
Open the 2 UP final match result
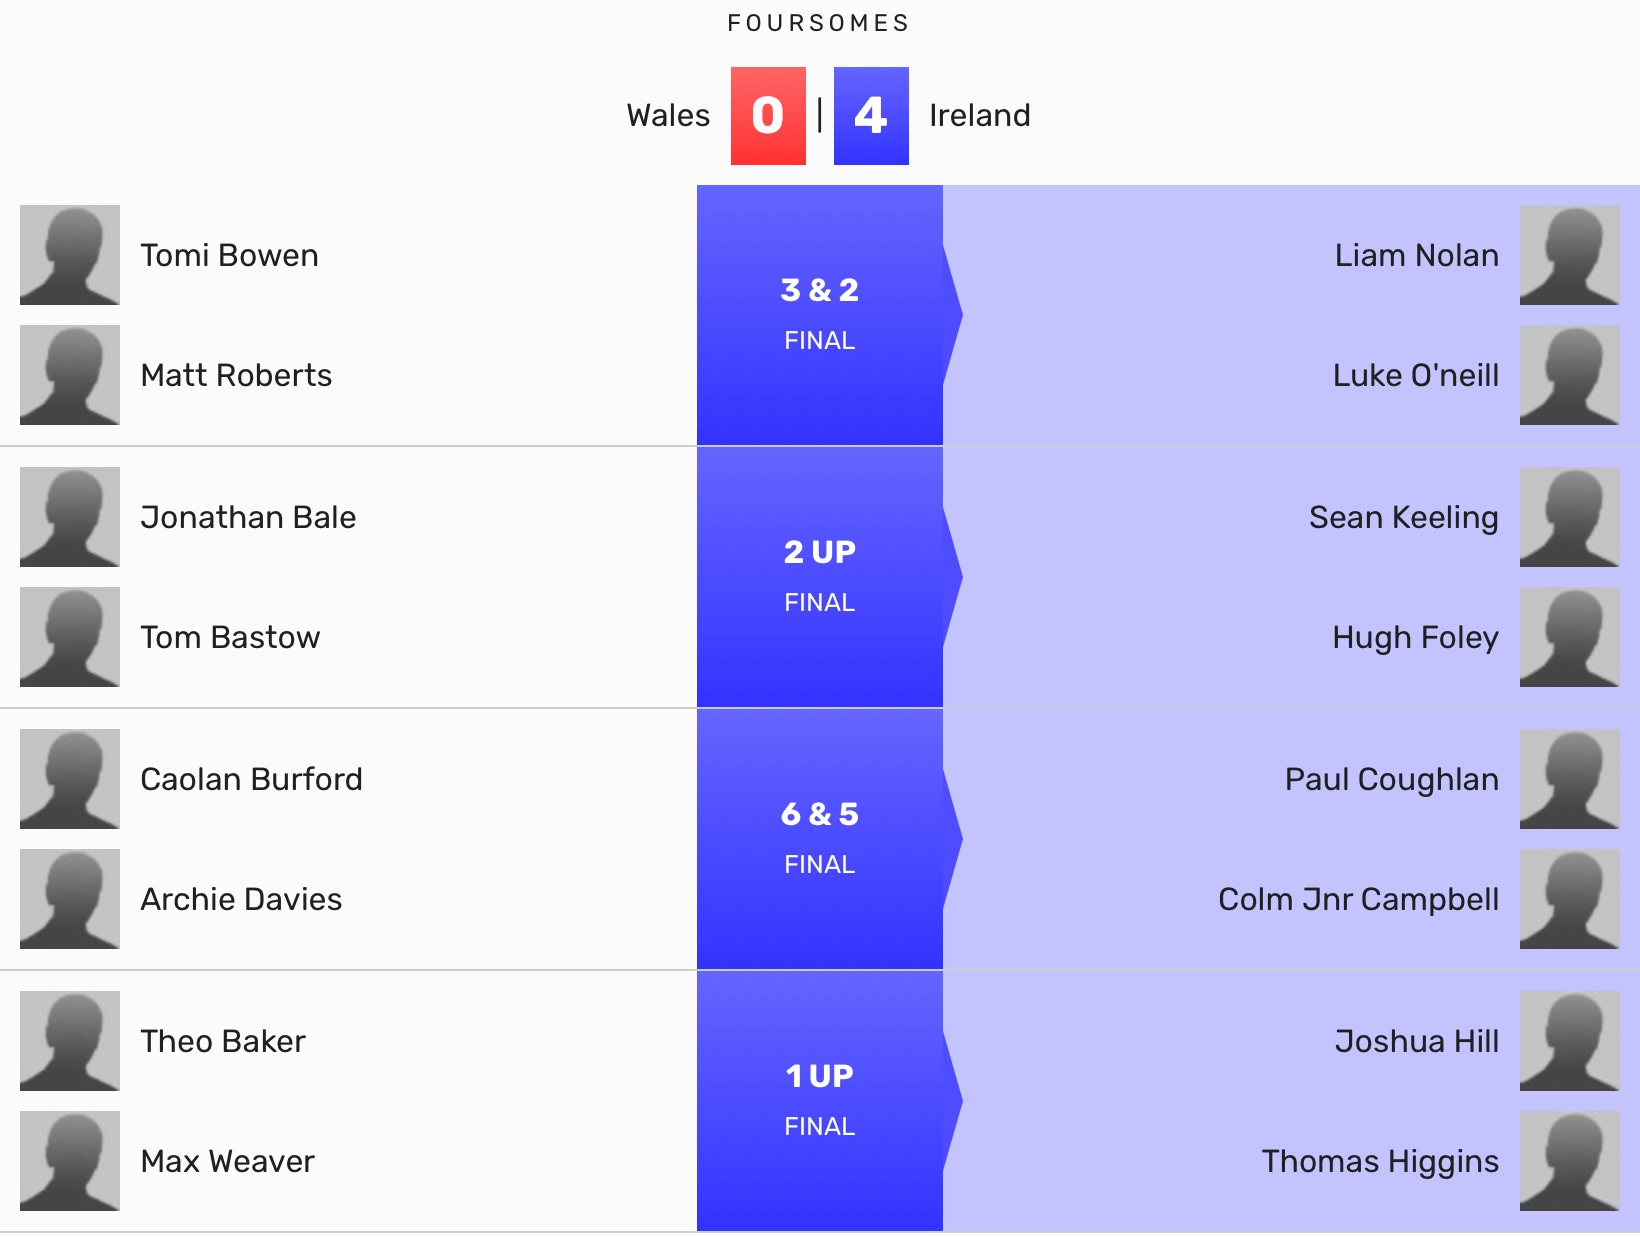click(819, 576)
